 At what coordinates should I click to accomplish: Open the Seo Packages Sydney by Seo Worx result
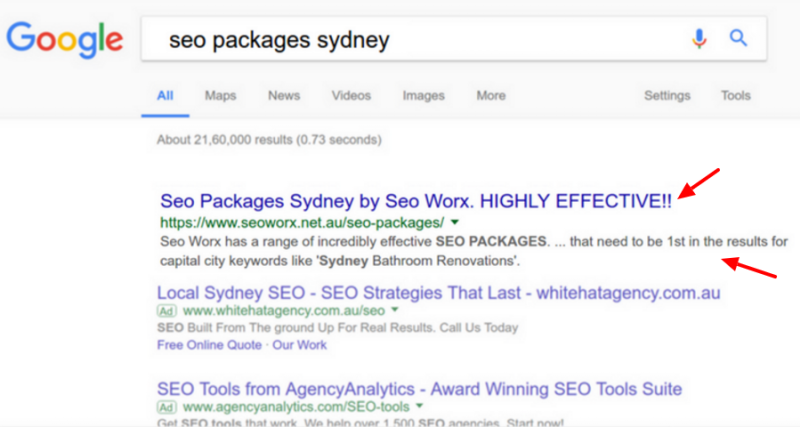click(x=415, y=199)
